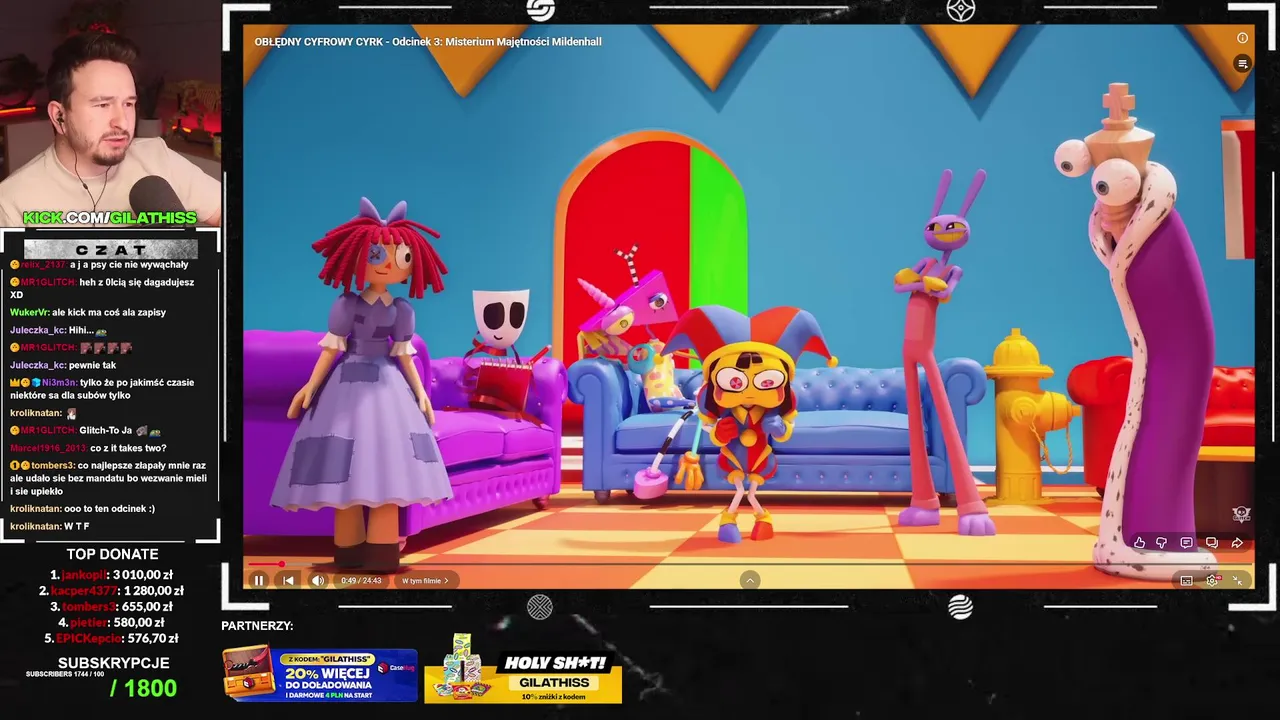The height and width of the screenshot is (720, 1280).
Task: Open the live chat double-bubble icon
Action: (x=1211, y=543)
